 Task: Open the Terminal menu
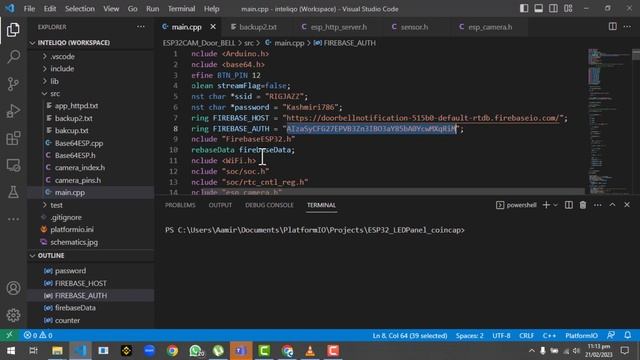(181, 9)
